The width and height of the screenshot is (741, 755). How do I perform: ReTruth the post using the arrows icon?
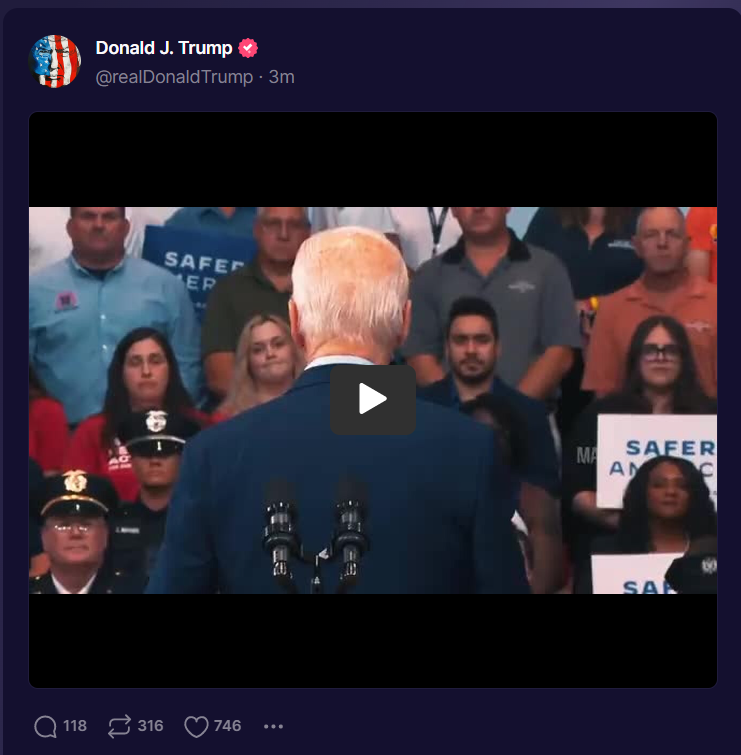pyautogui.click(x=119, y=726)
